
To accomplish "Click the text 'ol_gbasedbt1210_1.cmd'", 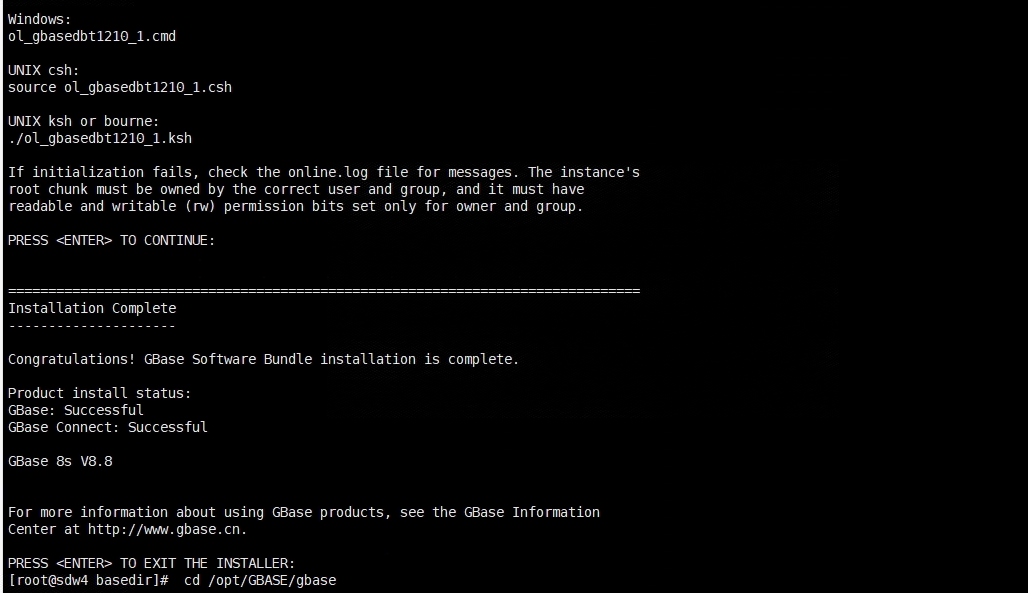I will point(92,37).
